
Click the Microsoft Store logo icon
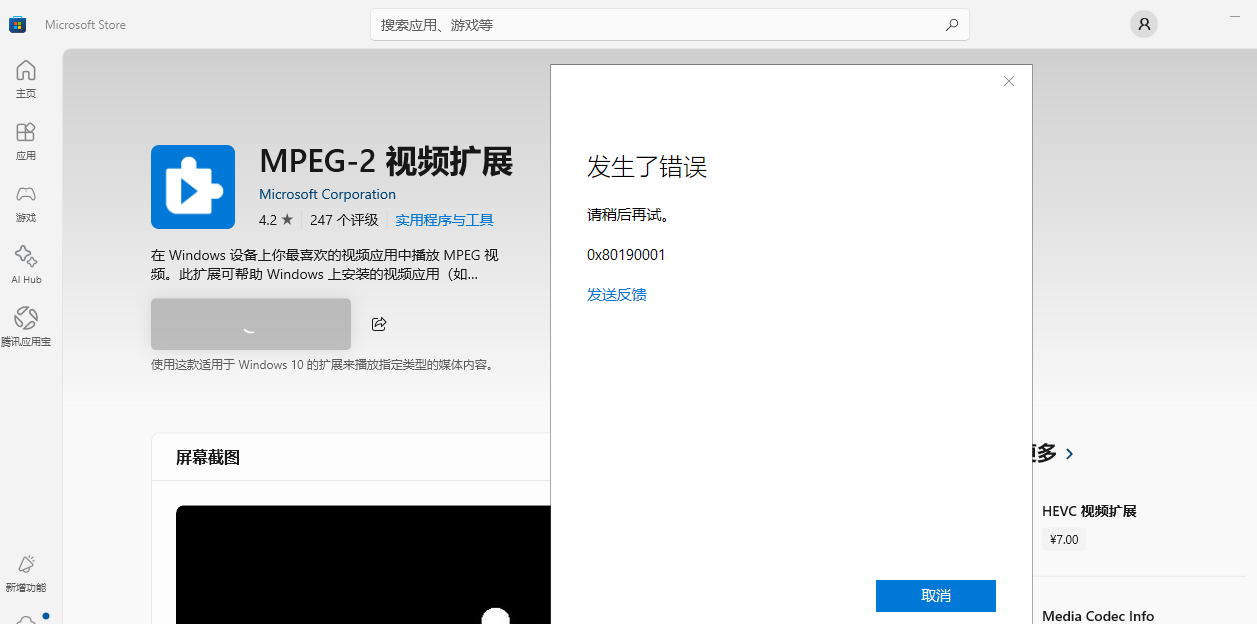[x=18, y=24]
